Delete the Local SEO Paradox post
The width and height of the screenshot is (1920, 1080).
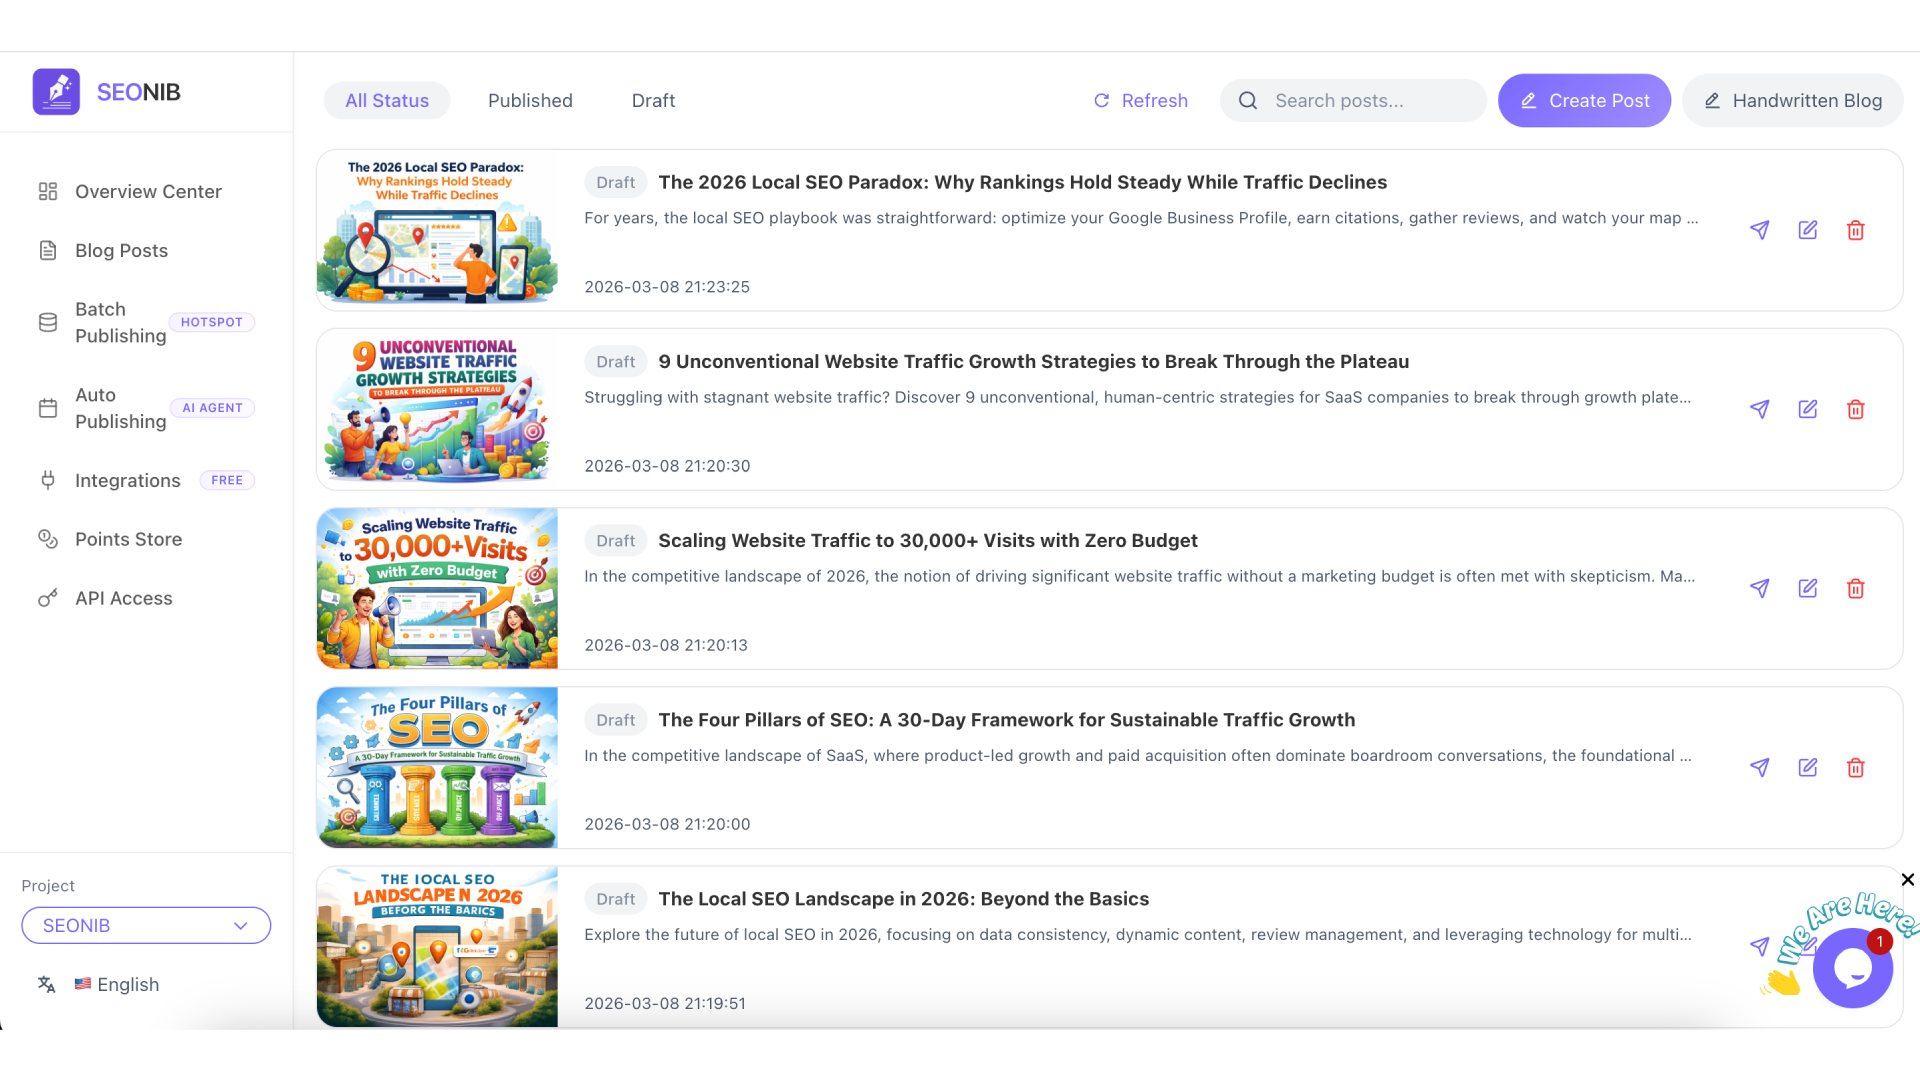tap(1855, 230)
